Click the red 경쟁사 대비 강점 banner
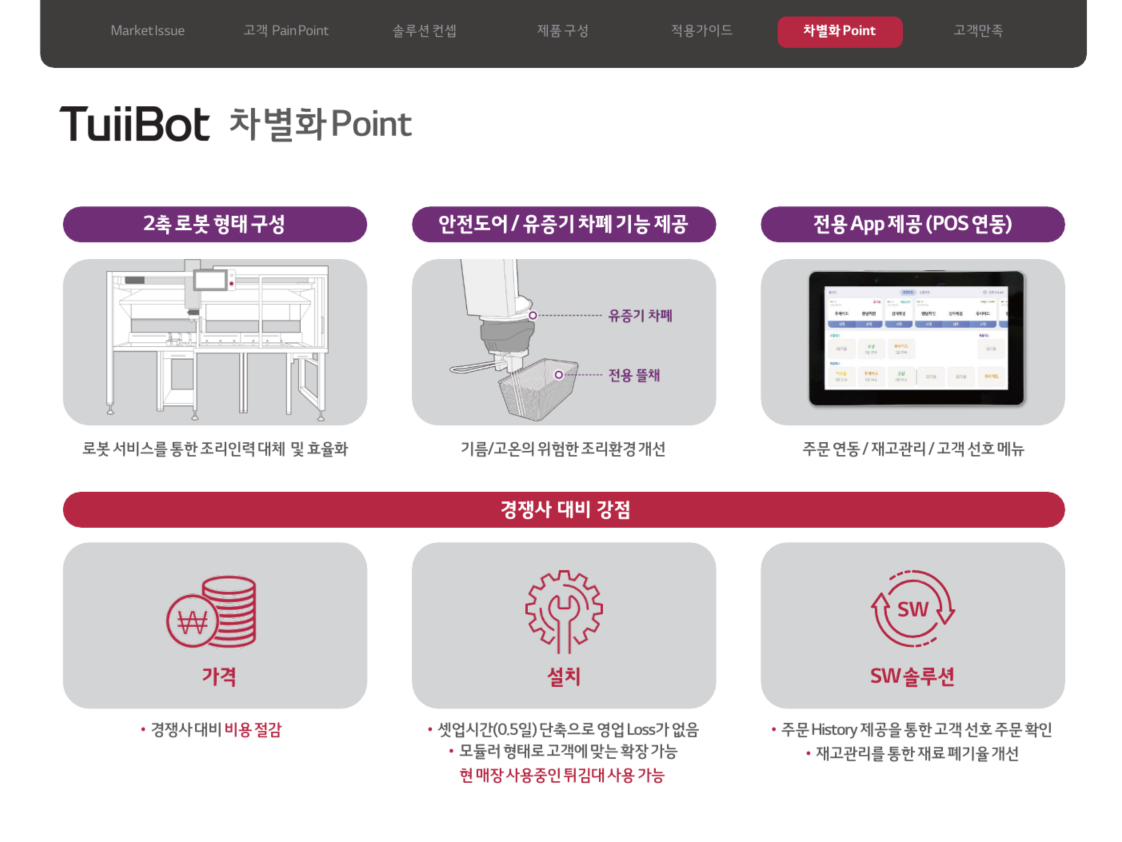This screenshot has height=842, width=1122. [564, 510]
